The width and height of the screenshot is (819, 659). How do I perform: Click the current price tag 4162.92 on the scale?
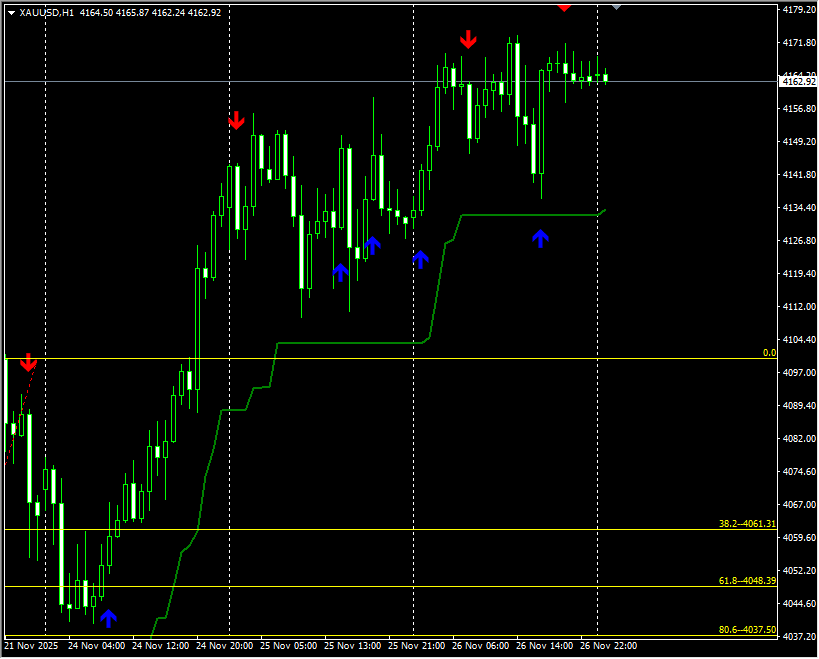[x=797, y=81]
